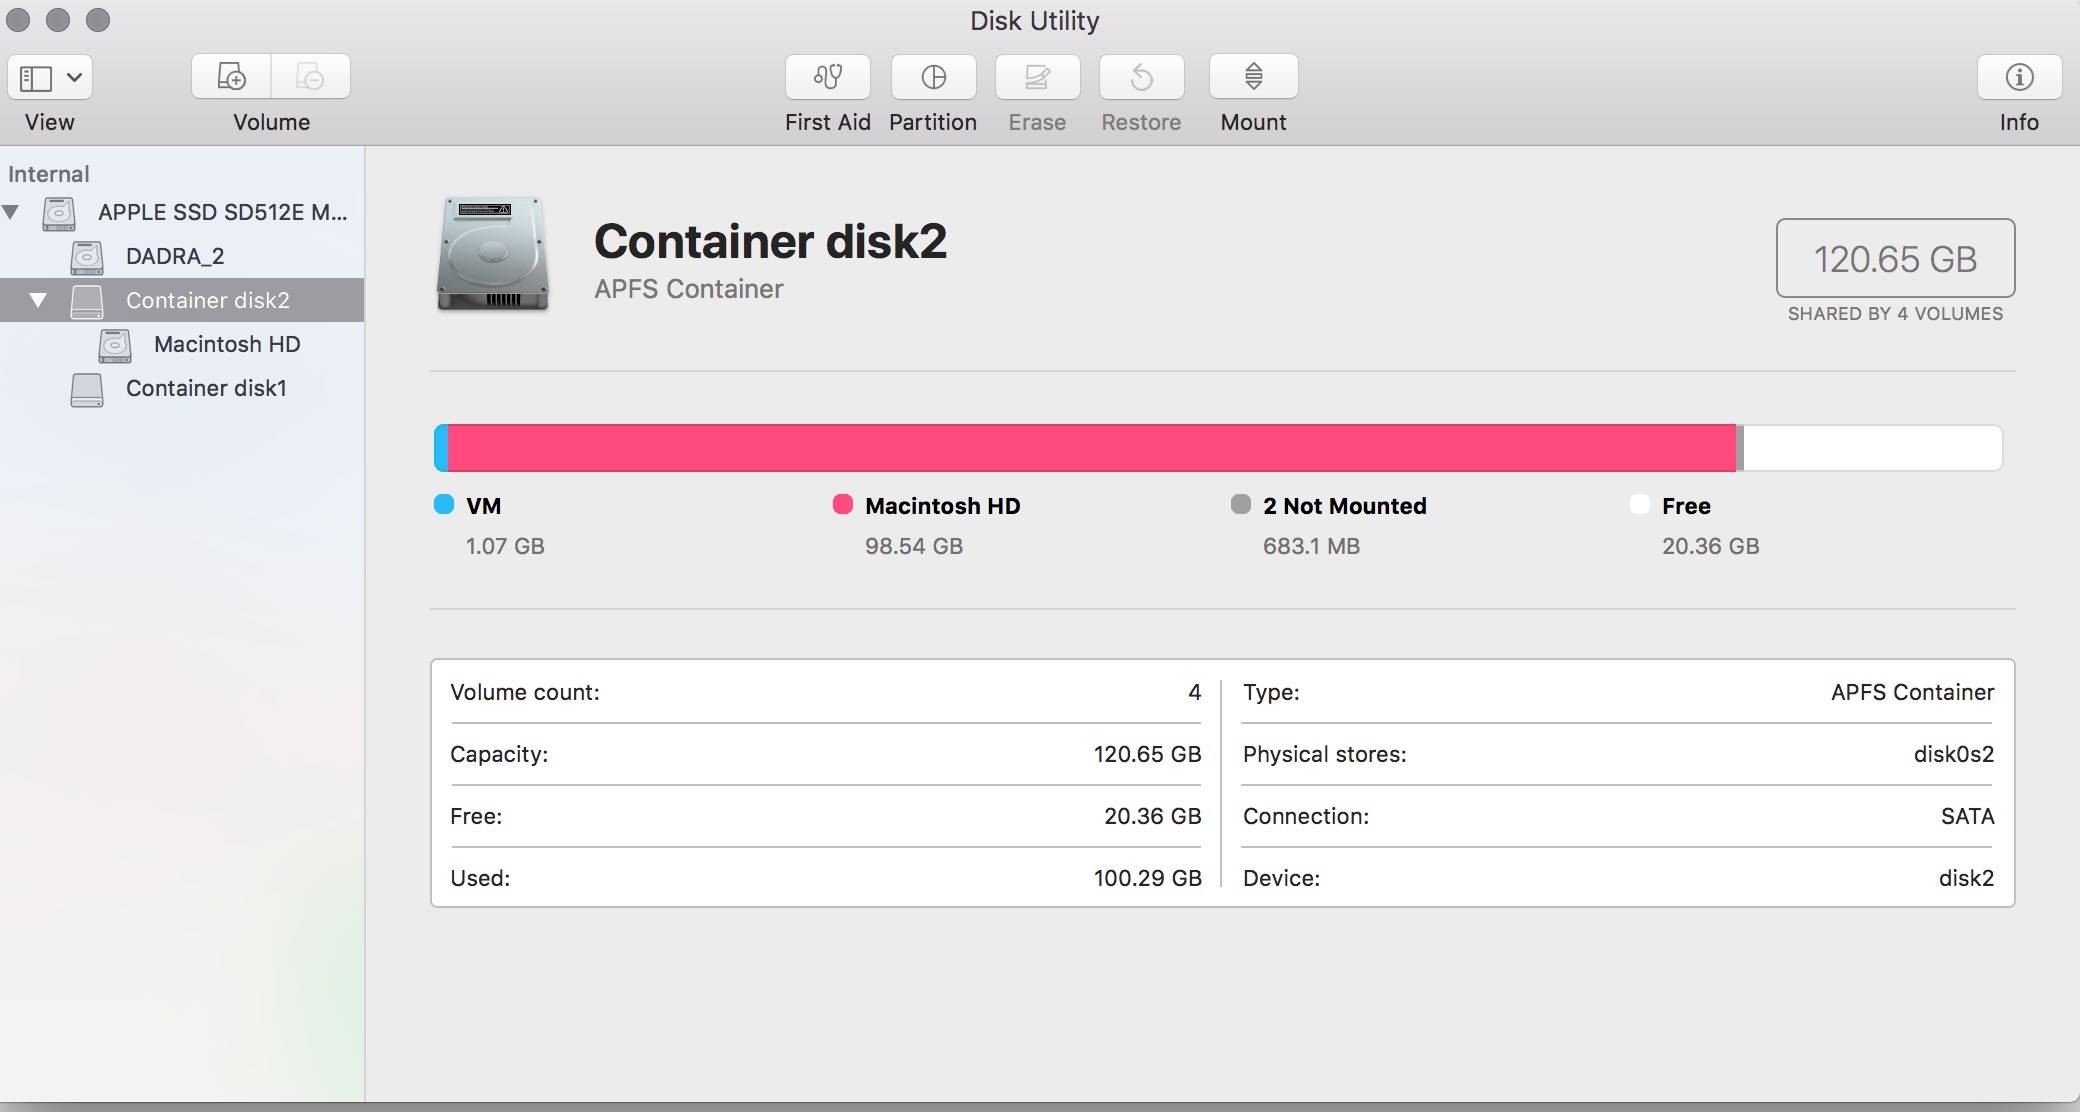Open the Partition tool
This screenshot has width=2080, height=1112.
click(933, 77)
